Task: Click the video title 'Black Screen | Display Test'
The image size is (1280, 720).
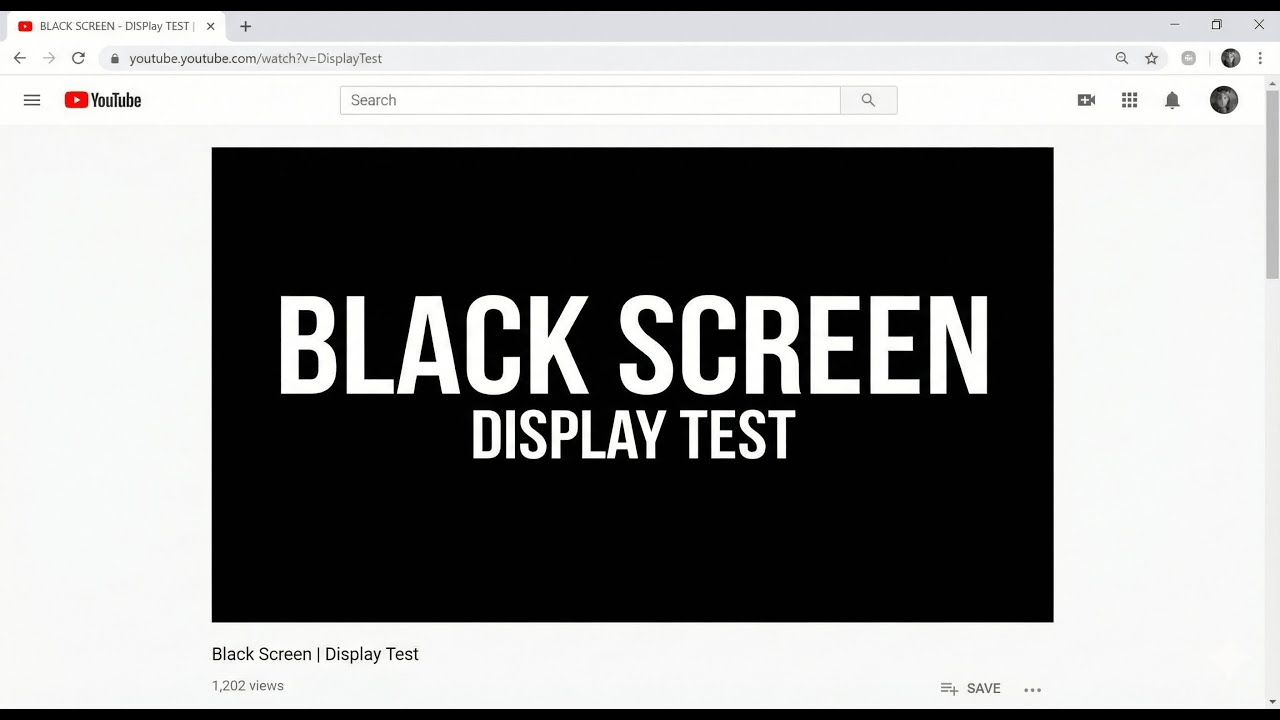Action: point(315,654)
